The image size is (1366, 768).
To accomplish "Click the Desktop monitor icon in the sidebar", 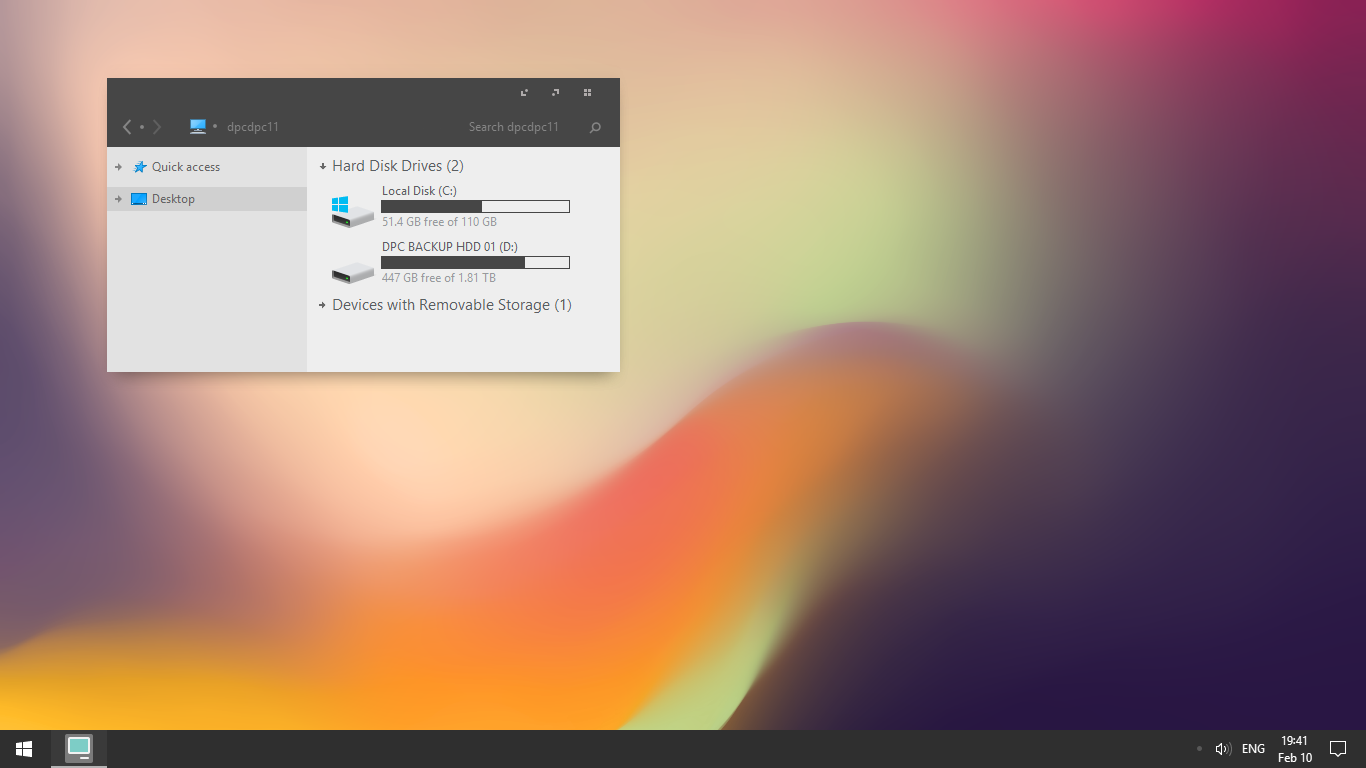I will tap(139, 198).
